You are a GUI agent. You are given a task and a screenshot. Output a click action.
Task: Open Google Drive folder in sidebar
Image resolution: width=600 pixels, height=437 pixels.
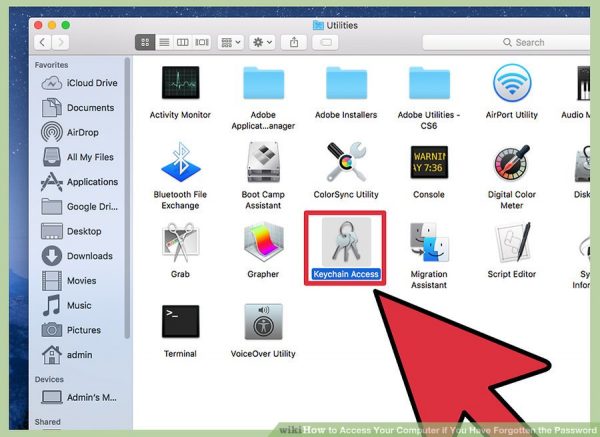click(x=80, y=207)
